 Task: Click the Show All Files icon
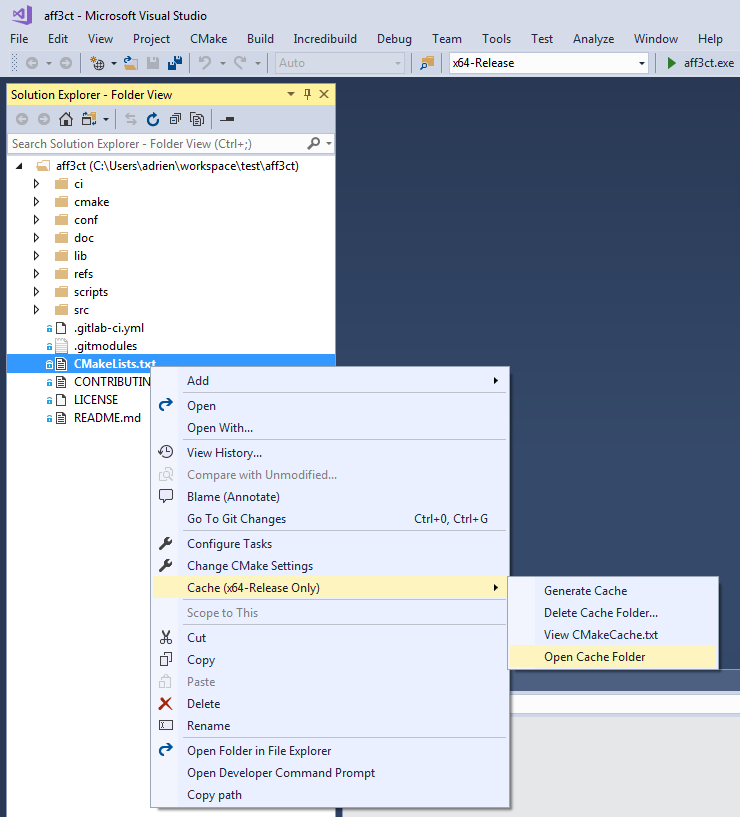(x=197, y=119)
